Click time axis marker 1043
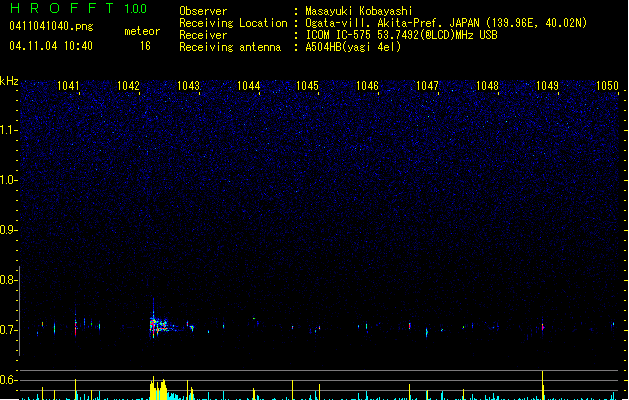The image size is (629, 400). (188, 86)
